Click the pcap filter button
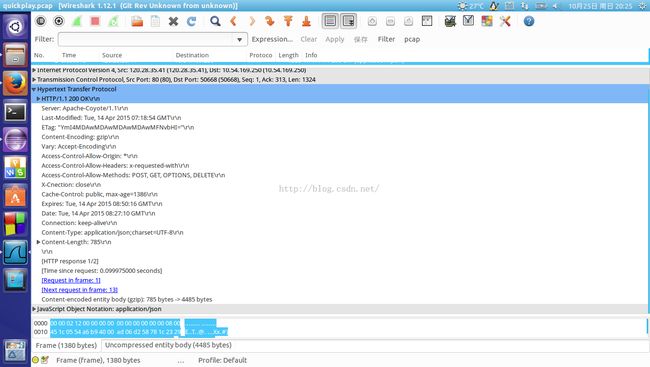 click(x=412, y=39)
